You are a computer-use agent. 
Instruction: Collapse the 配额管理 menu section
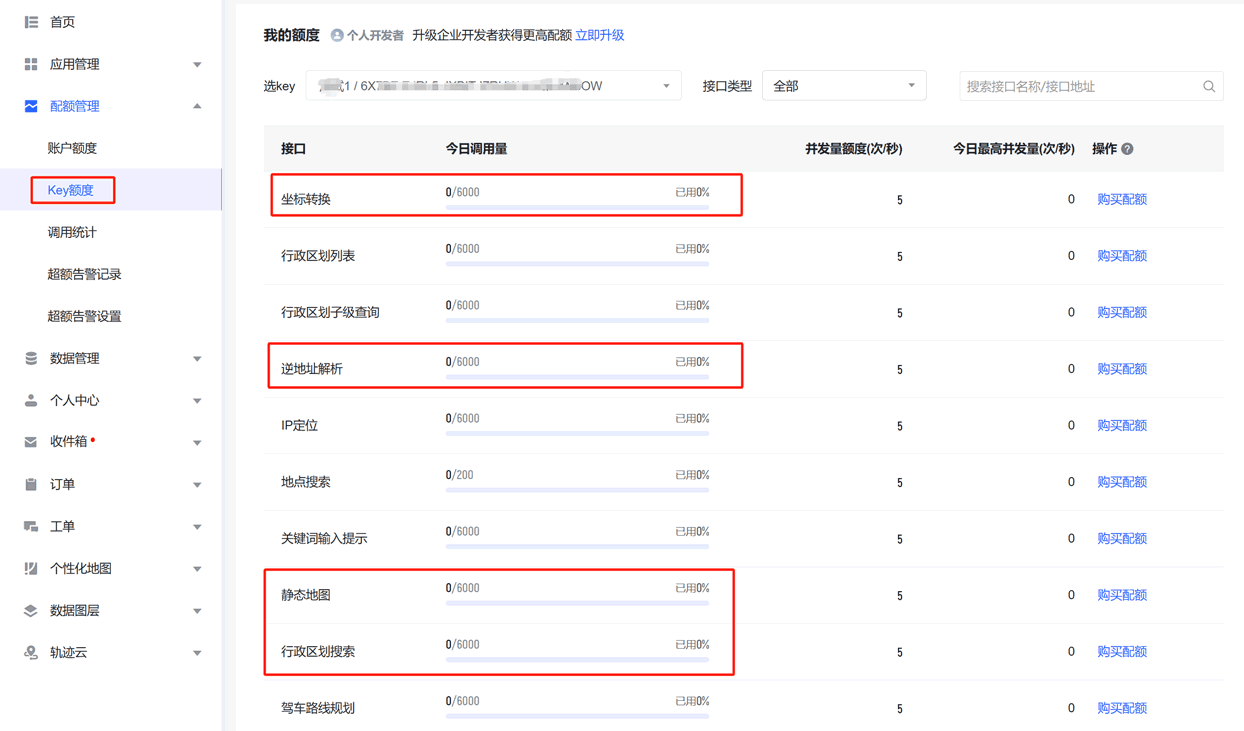point(197,106)
